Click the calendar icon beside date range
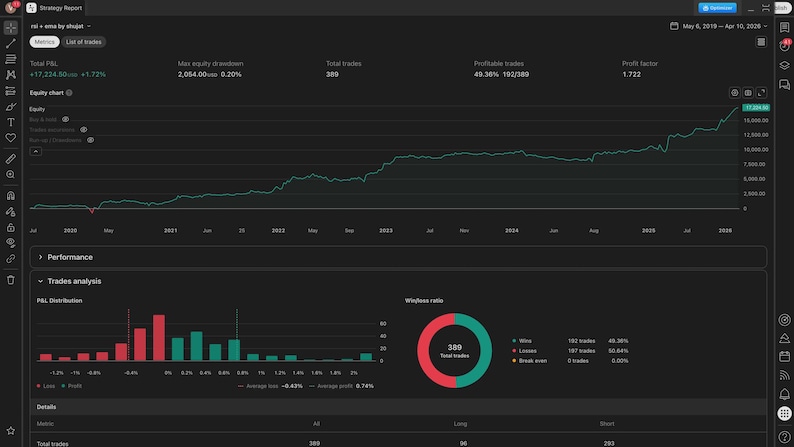The height and width of the screenshot is (447, 794). (674, 26)
